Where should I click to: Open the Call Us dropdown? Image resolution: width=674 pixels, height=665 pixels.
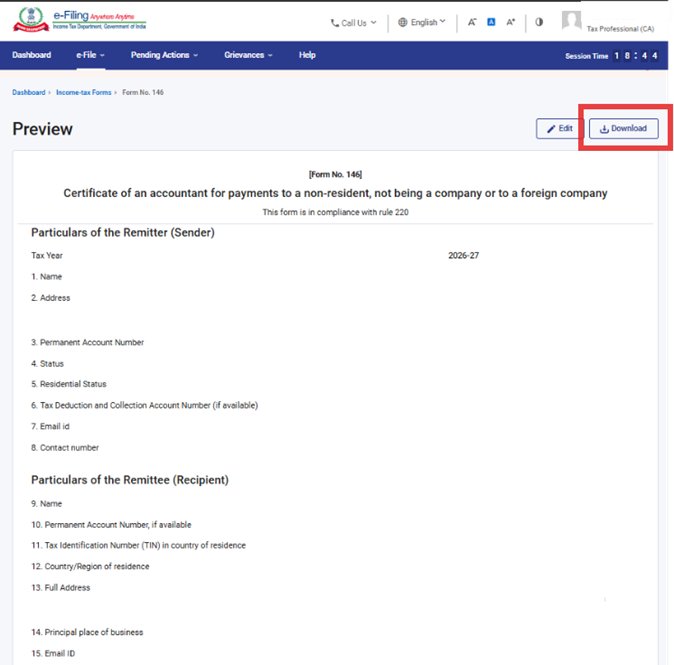coord(354,22)
